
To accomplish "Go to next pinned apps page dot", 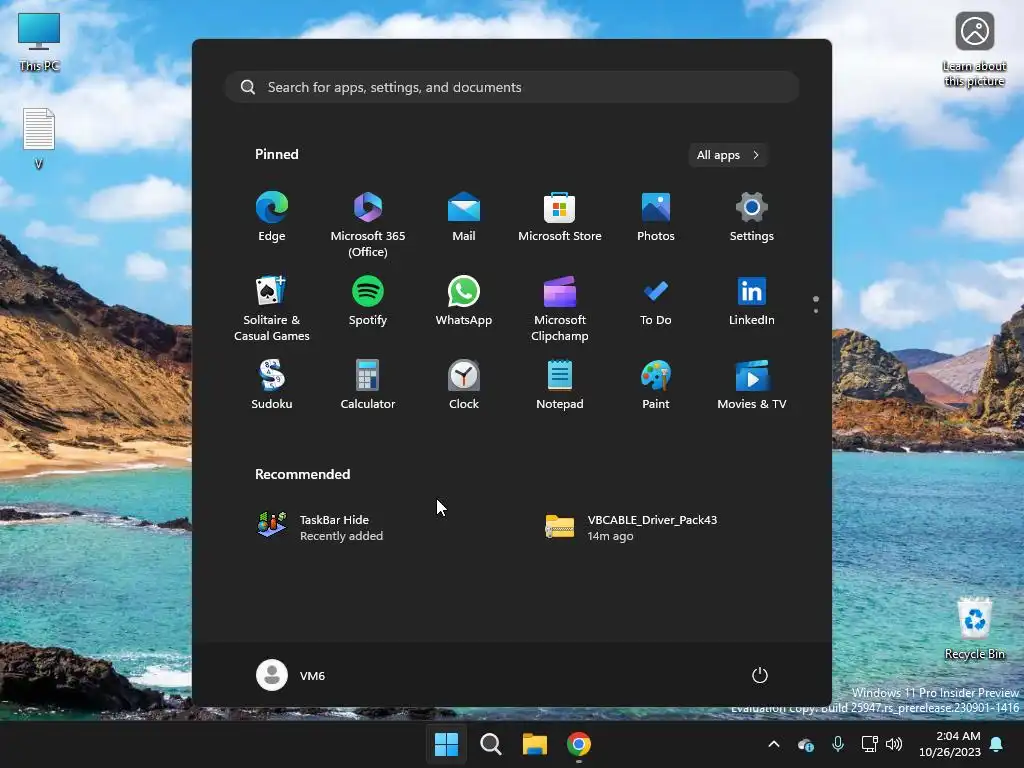I will pyautogui.click(x=816, y=311).
